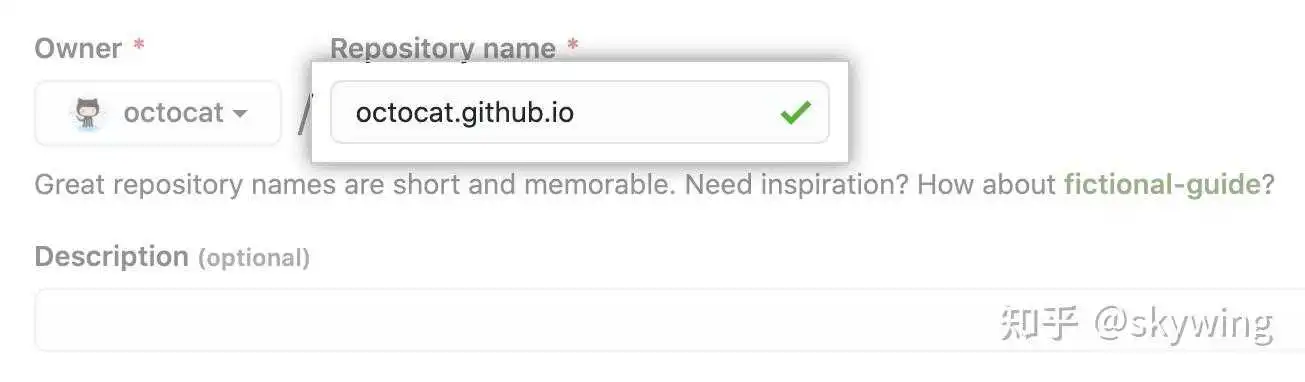Screen dimensions: 1305x382
Task: Open the octocat owner dropdown menu
Action: pyautogui.click(x=158, y=113)
